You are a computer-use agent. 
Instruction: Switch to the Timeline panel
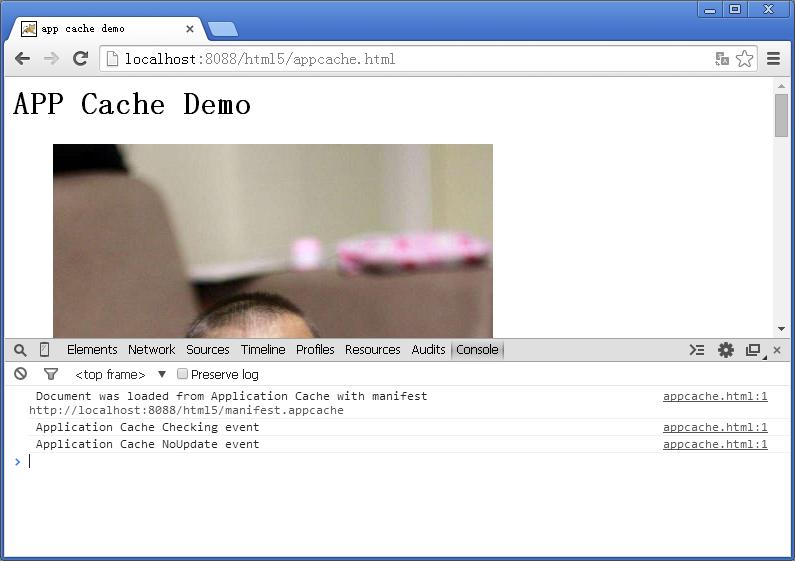tap(263, 349)
